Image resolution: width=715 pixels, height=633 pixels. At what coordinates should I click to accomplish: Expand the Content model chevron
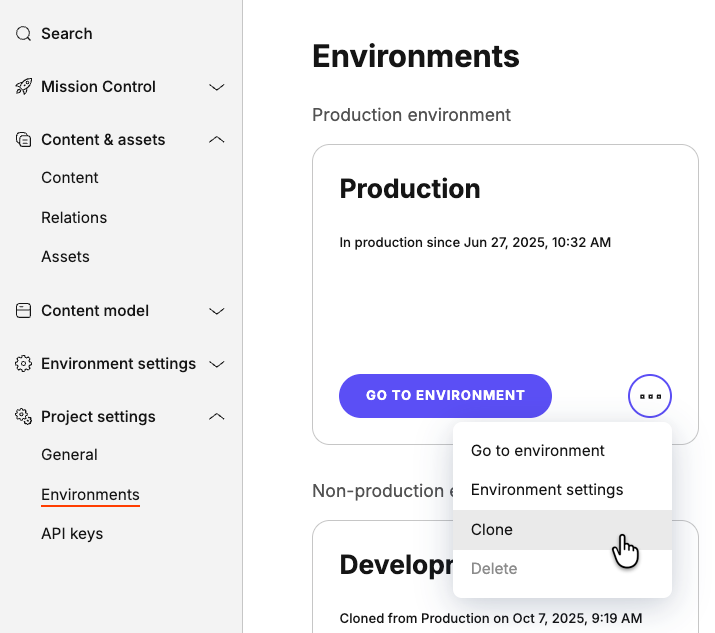coord(217,311)
